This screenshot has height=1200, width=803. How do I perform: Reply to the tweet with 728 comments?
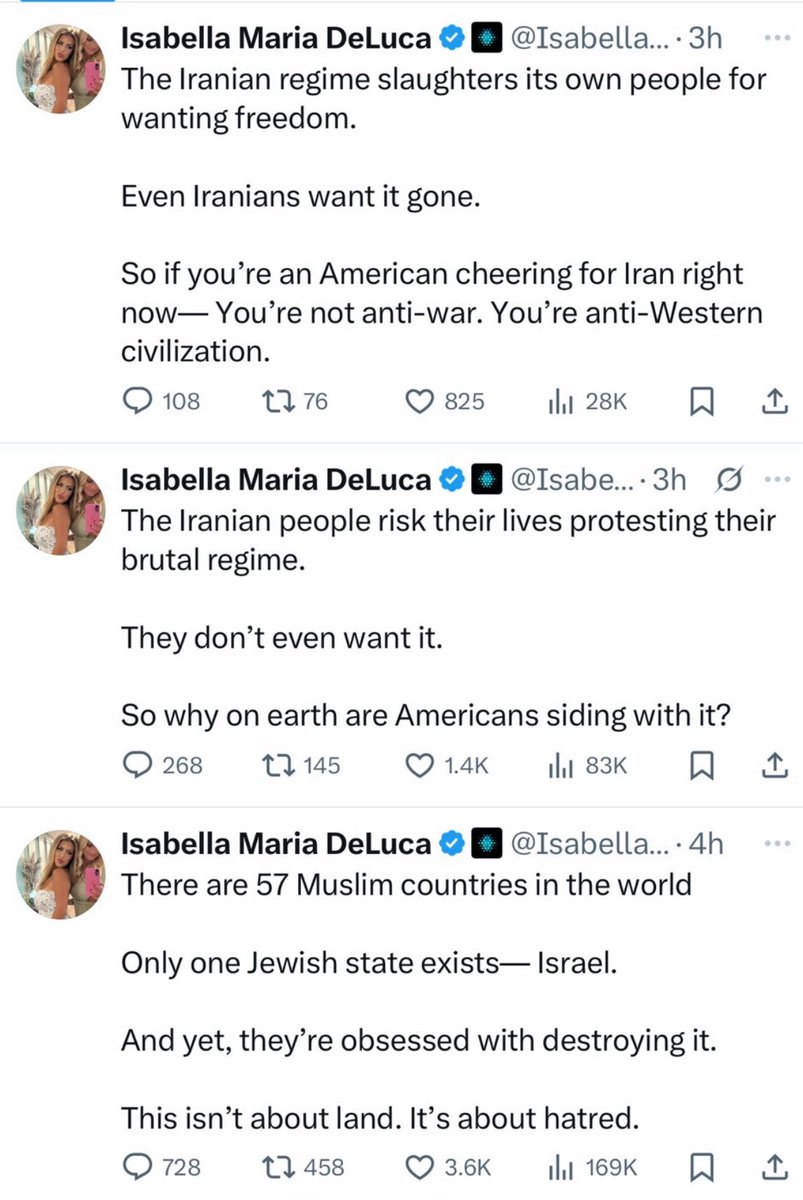136,1166
